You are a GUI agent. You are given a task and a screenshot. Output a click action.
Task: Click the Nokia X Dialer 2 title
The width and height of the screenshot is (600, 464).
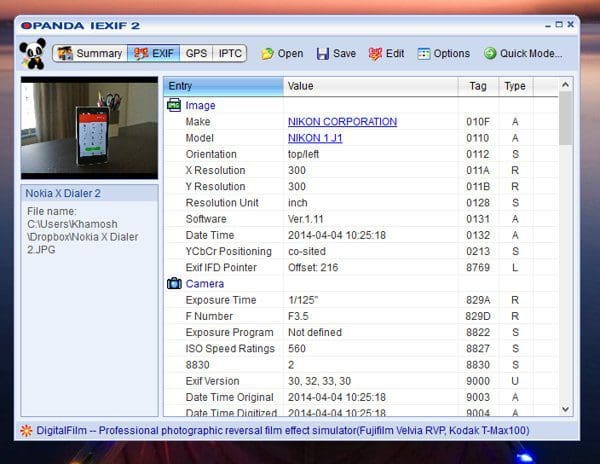[x=63, y=193]
